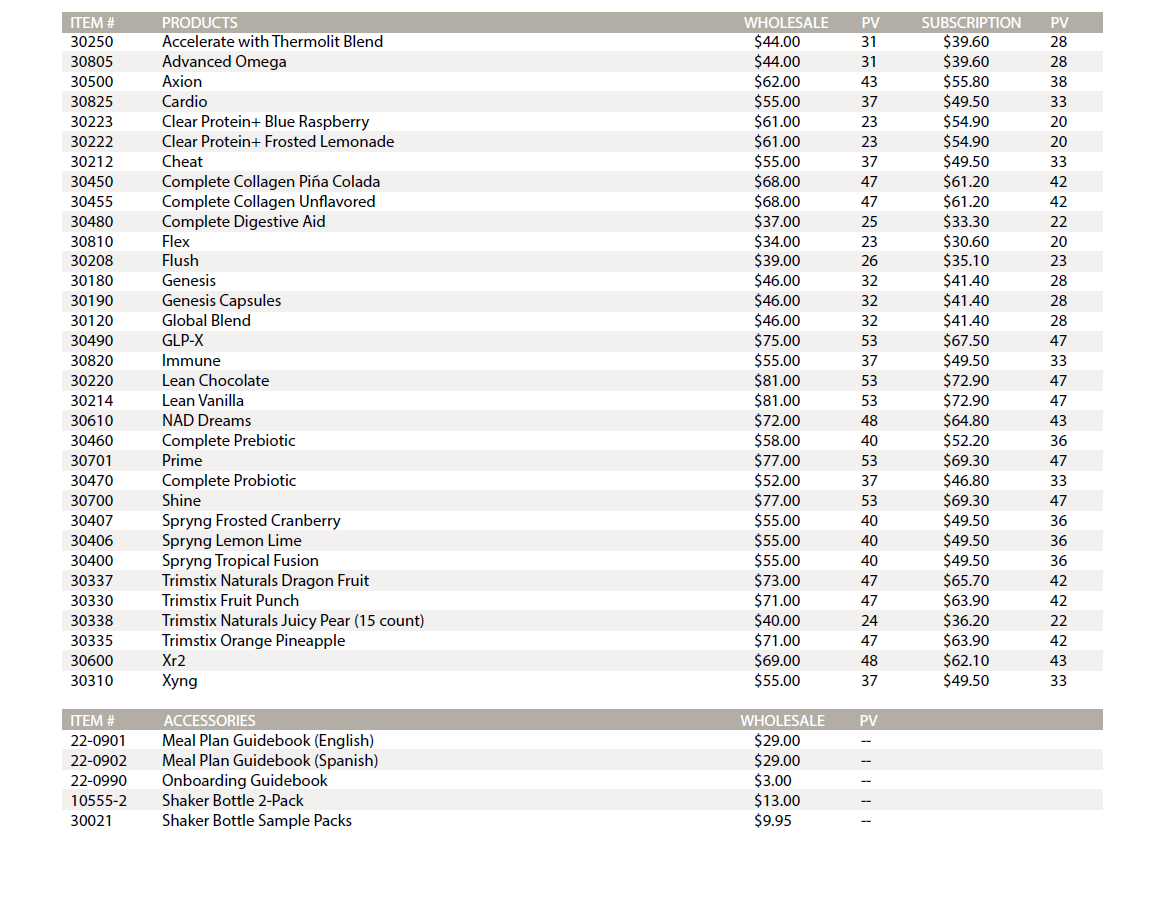Click 'Meal Plan Guidebook (Spanish)'

click(x=270, y=761)
